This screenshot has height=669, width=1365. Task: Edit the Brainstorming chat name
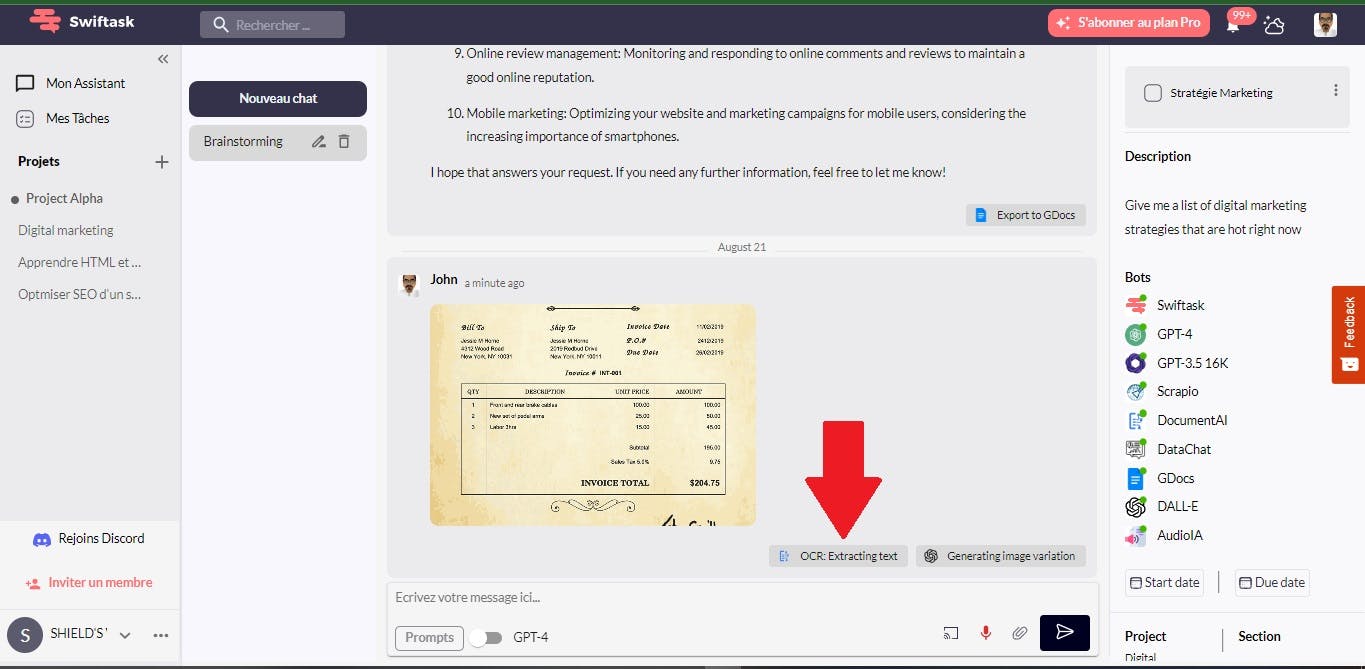[x=319, y=142]
